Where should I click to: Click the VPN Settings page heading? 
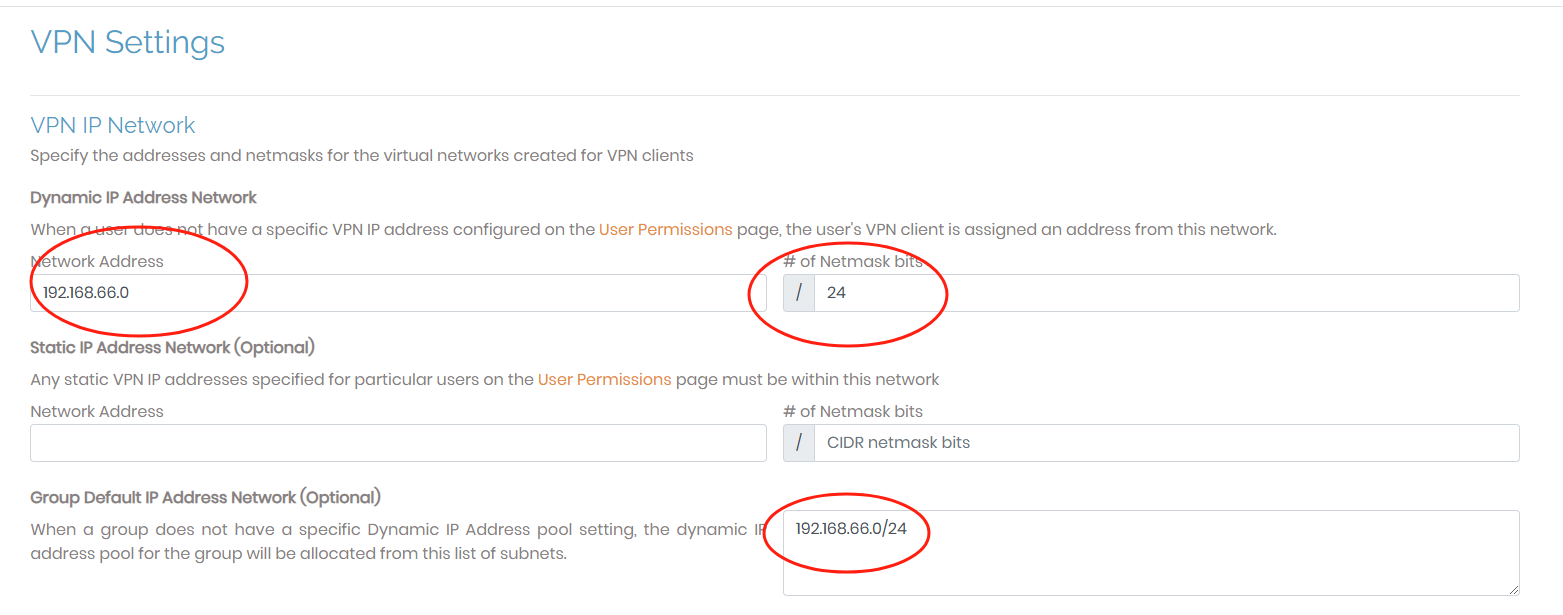(x=128, y=42)
